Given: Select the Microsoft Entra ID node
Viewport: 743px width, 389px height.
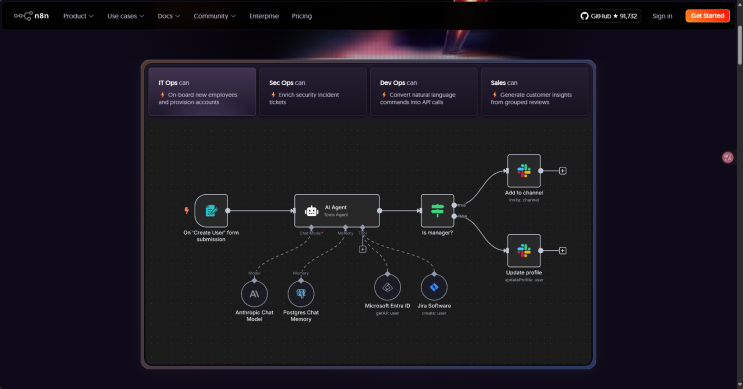Looking at the screenshot, I should (x=388, y=287).
